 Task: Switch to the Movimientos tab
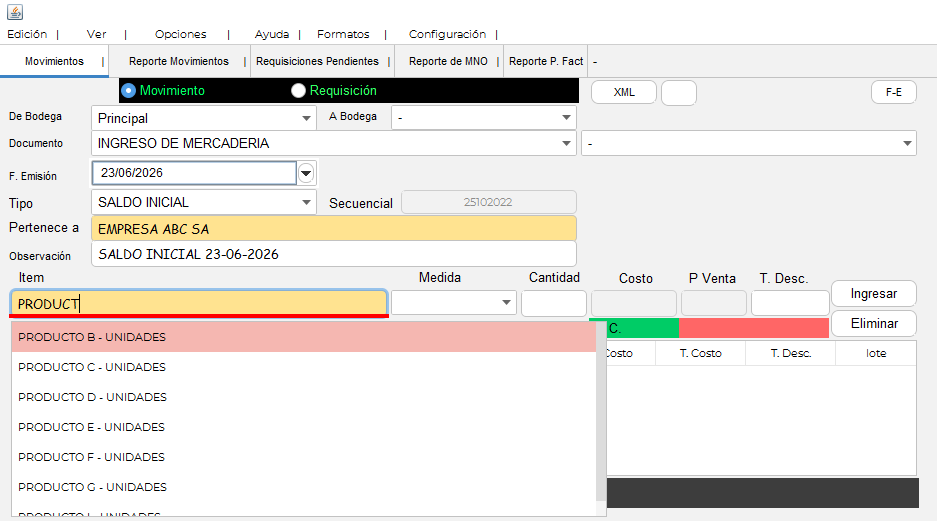(x=54, y=61)
